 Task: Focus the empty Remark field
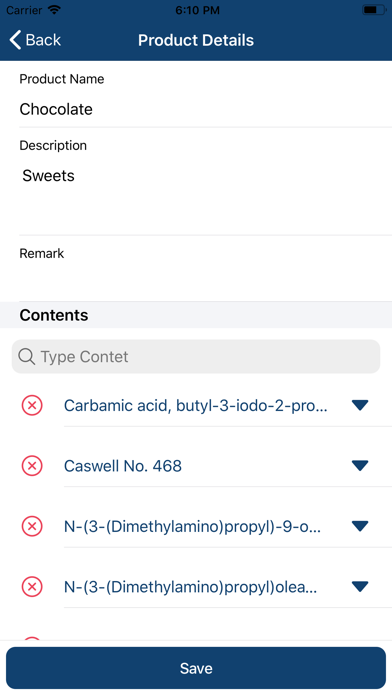205,280
